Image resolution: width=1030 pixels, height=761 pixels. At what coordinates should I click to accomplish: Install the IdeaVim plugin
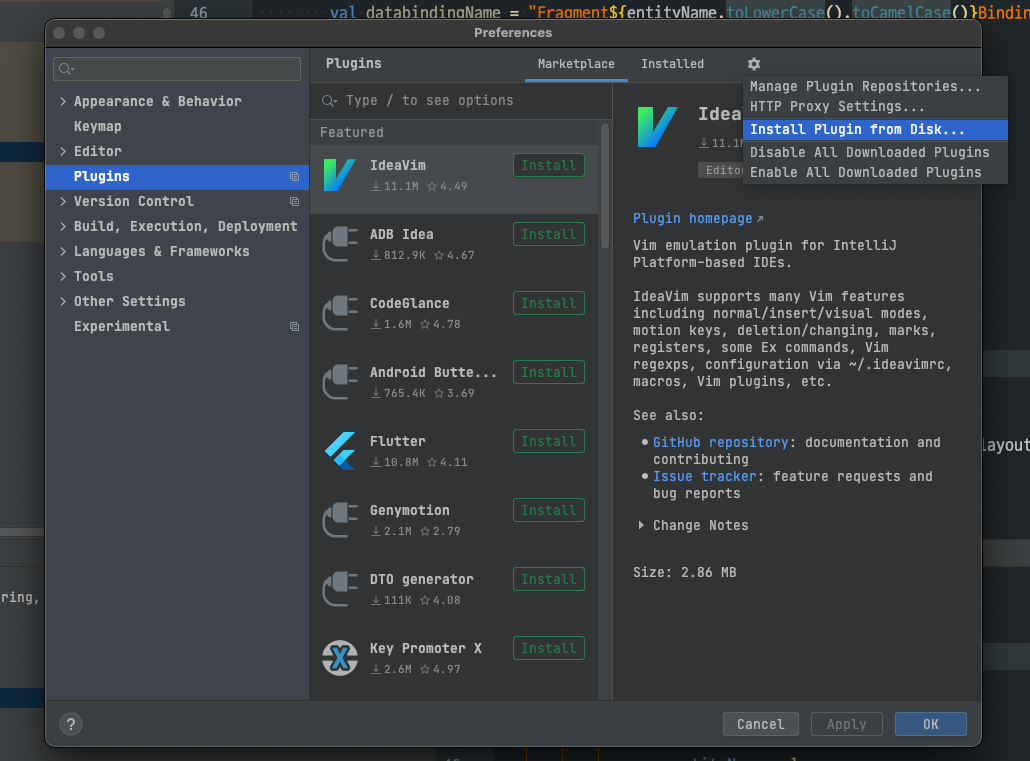(x=549, y=166)
